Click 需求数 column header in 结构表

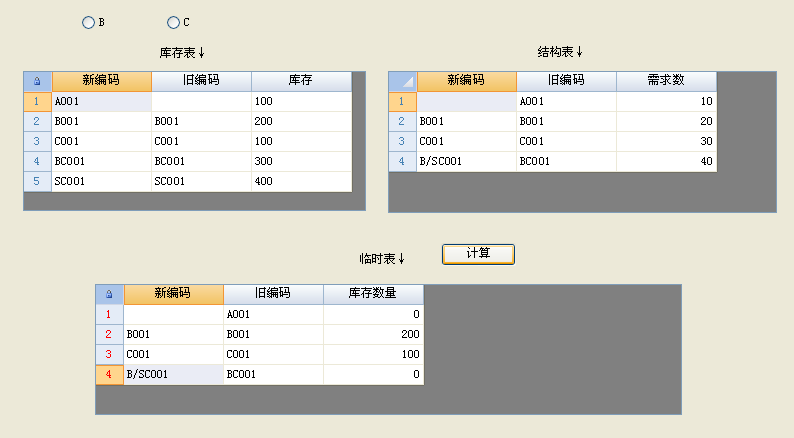coord(666,81)
